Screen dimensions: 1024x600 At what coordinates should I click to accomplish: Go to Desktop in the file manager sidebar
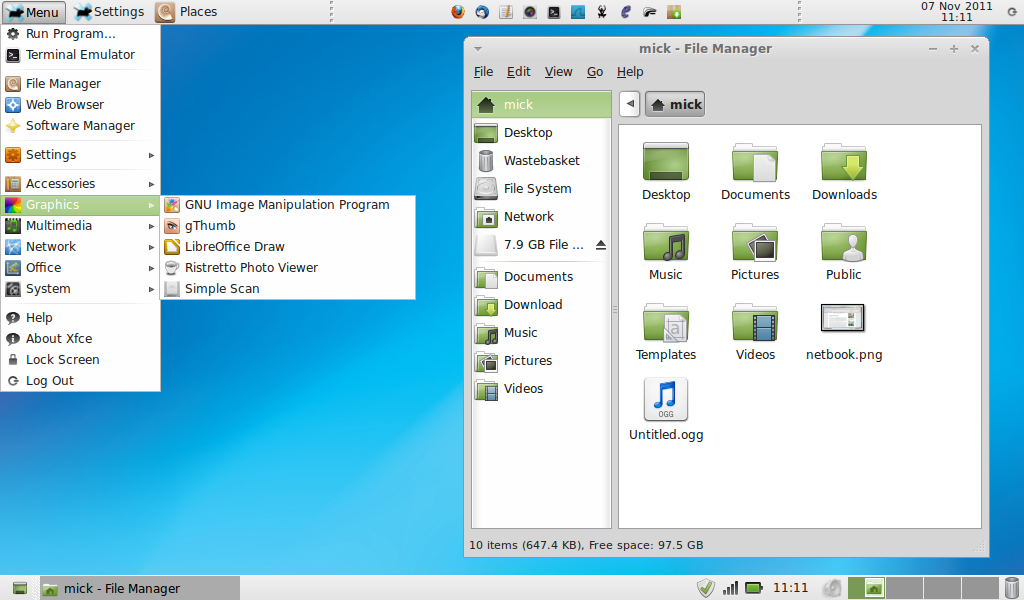click(x=541, y=133)
